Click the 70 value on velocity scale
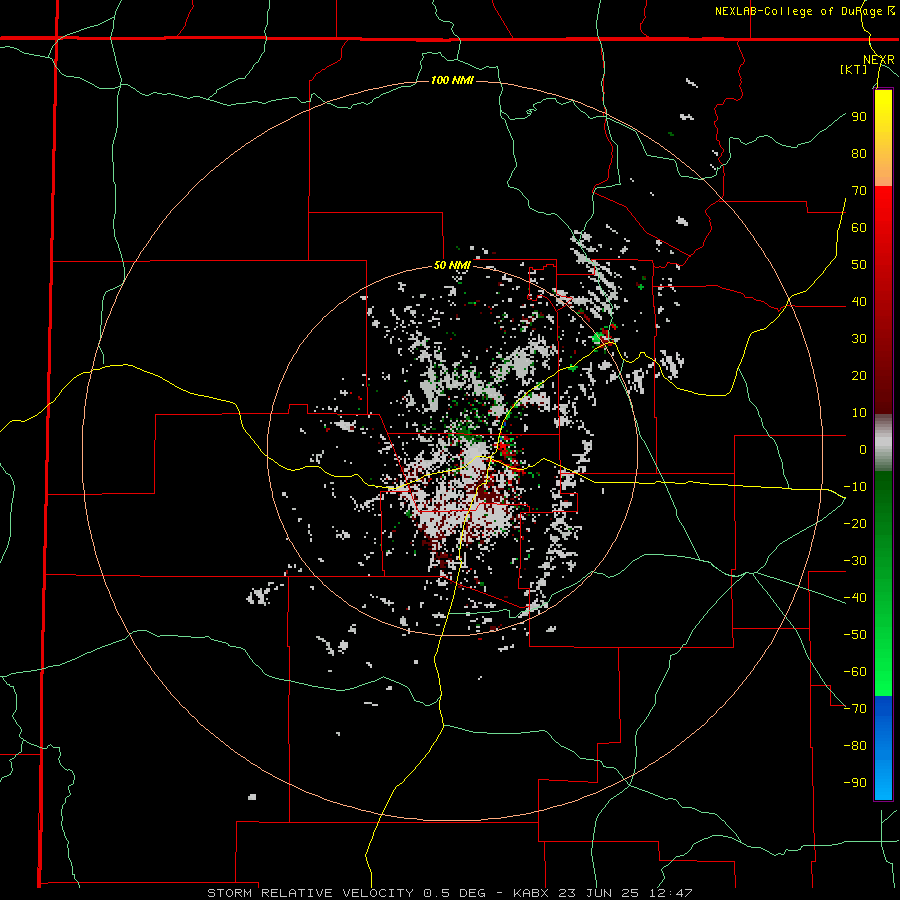The width and height of the screenshot is (900, 900). coord(859,191)
